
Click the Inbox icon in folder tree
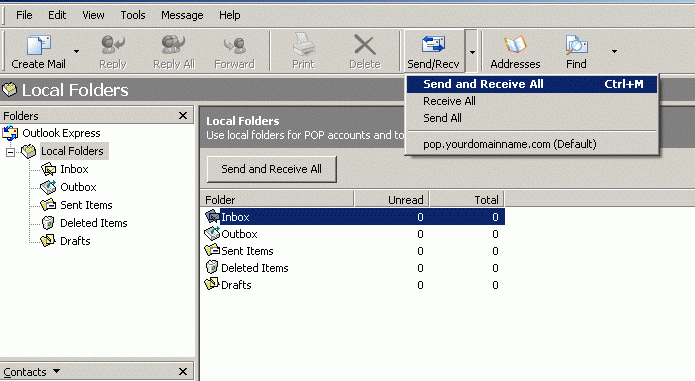click(x=48, y=169)
